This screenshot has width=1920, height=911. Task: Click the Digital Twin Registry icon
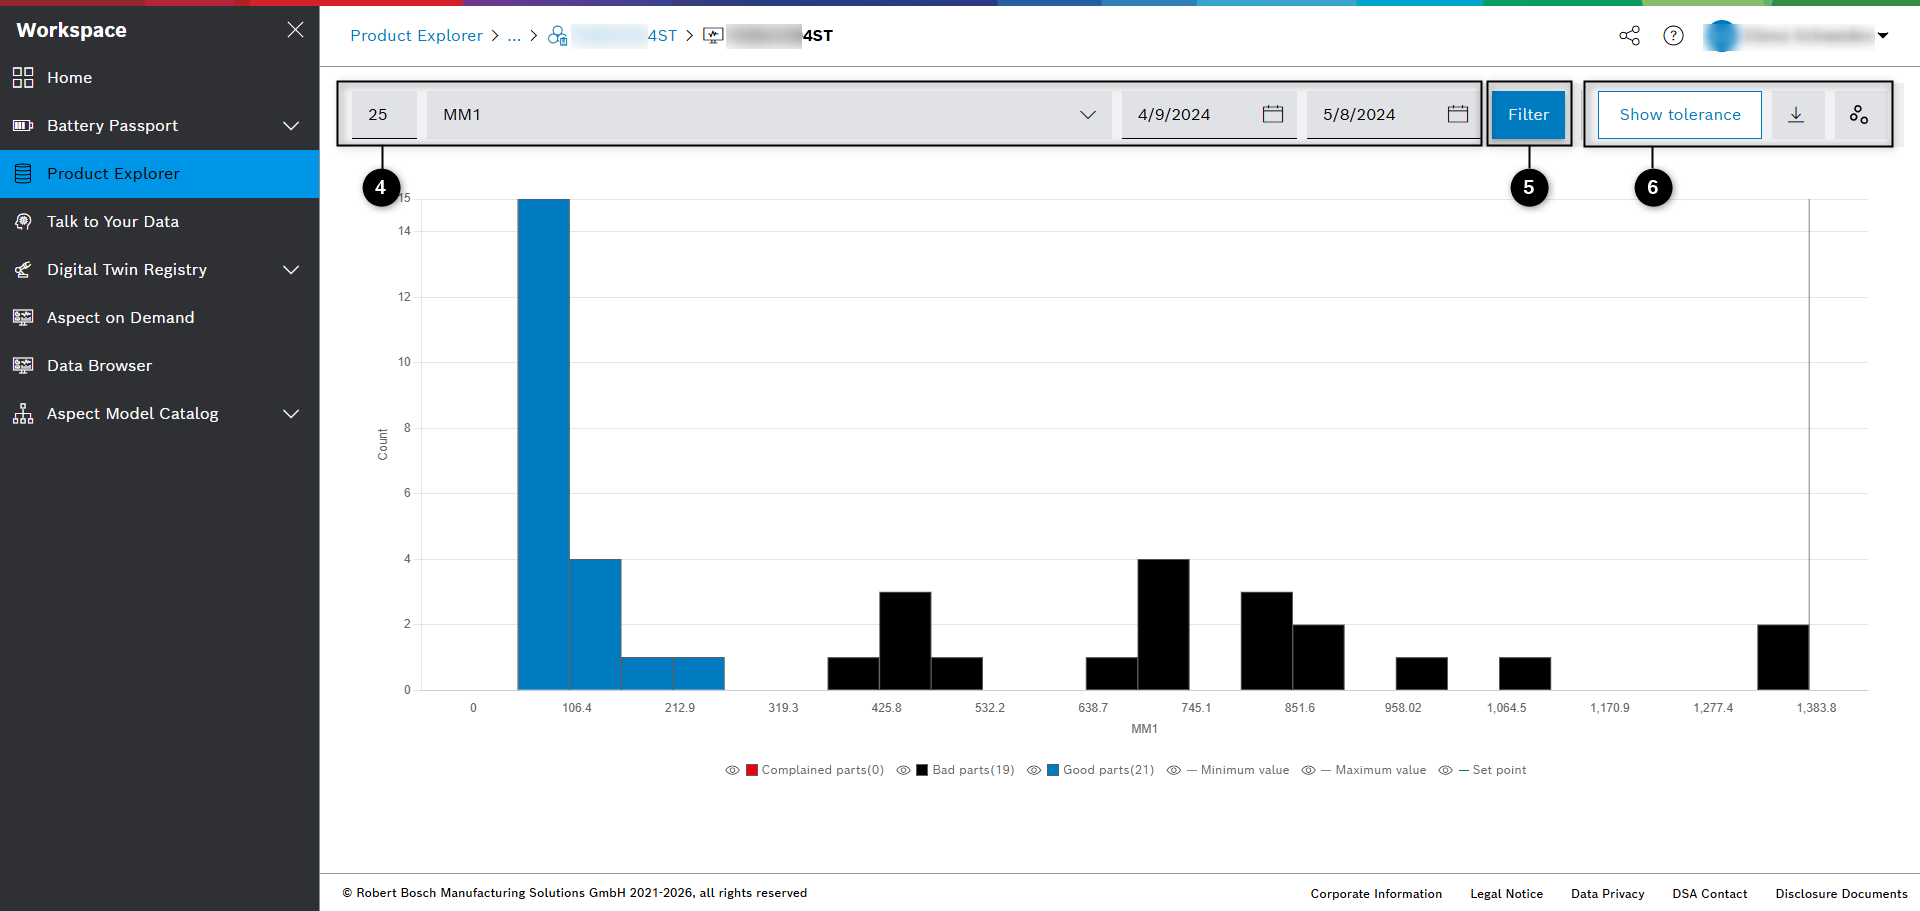(23, 270)
